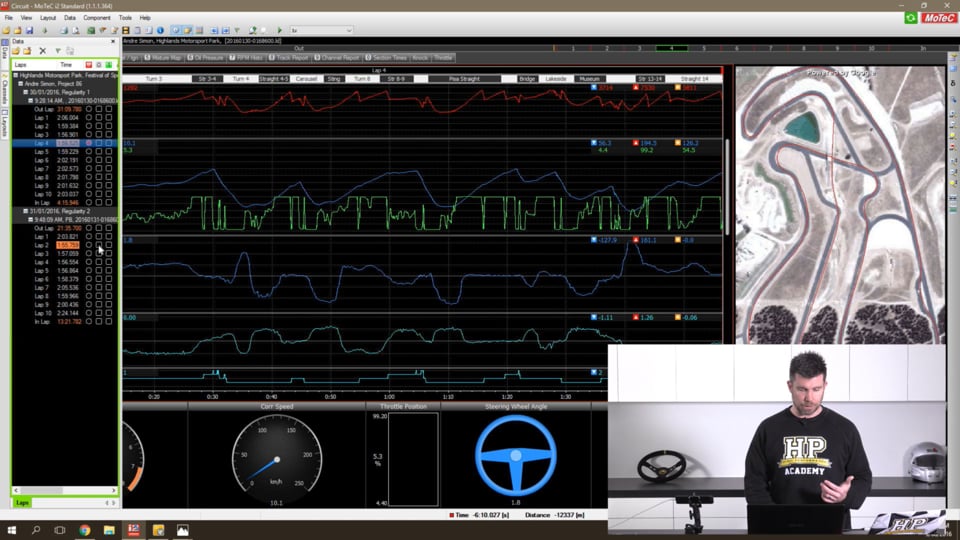The height and width of the screenshot is (540, 960).
Task: Switch to the Track Report worksheet tab
Action: click(x=288, y=58)
